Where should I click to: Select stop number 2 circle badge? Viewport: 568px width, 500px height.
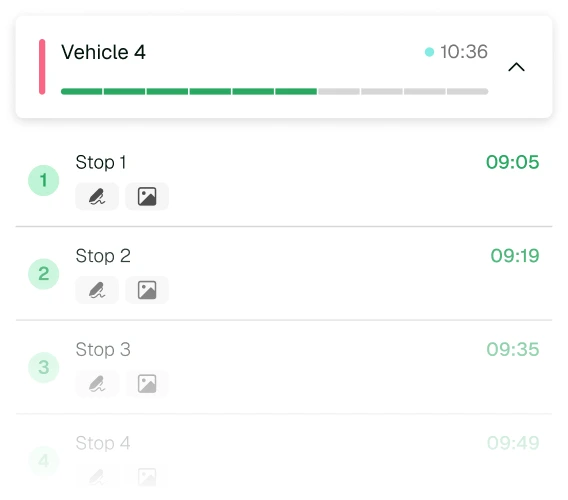[x=43, y=274]
